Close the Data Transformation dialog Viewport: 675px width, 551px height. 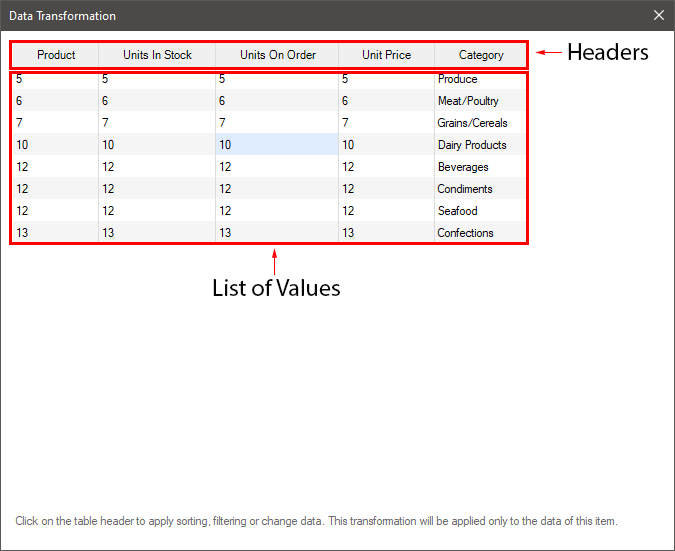point(658,15)
